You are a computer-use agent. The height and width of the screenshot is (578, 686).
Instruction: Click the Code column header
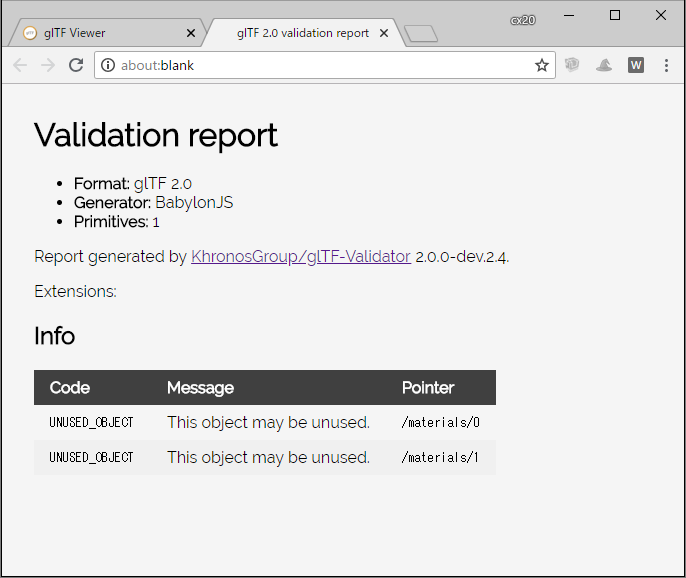pos(70,388)
